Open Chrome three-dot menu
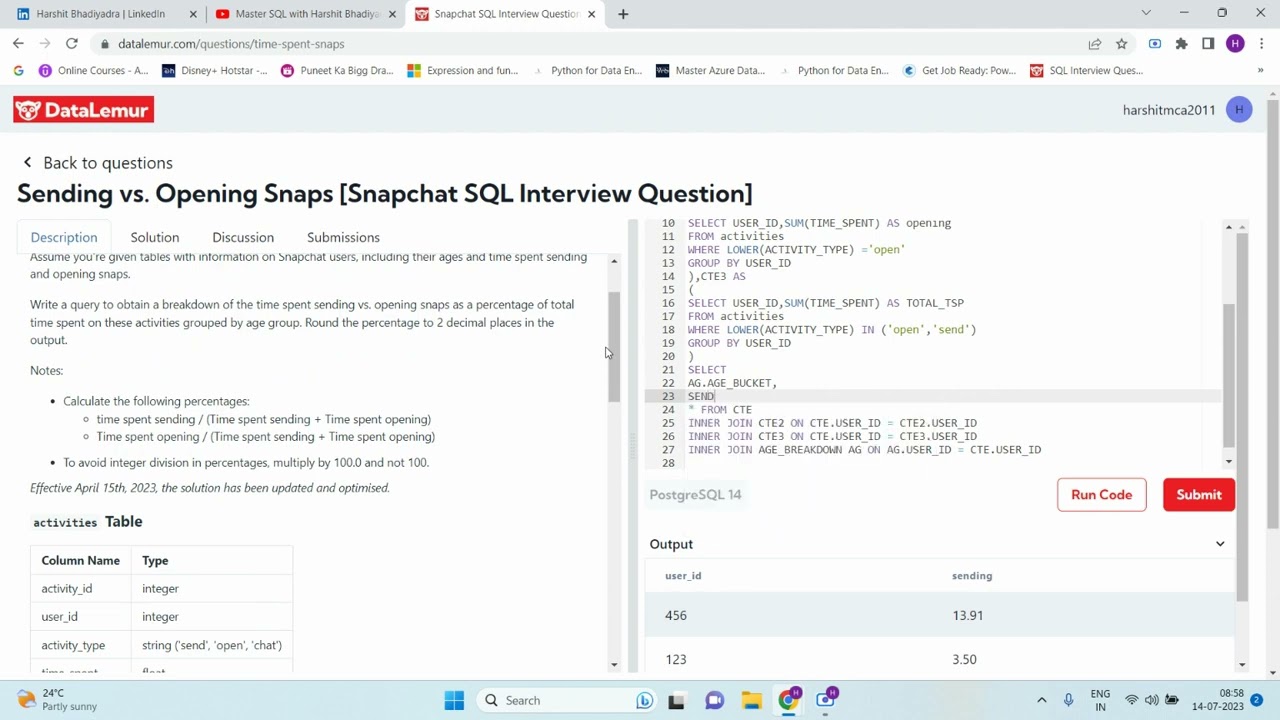 [1262, 44]
